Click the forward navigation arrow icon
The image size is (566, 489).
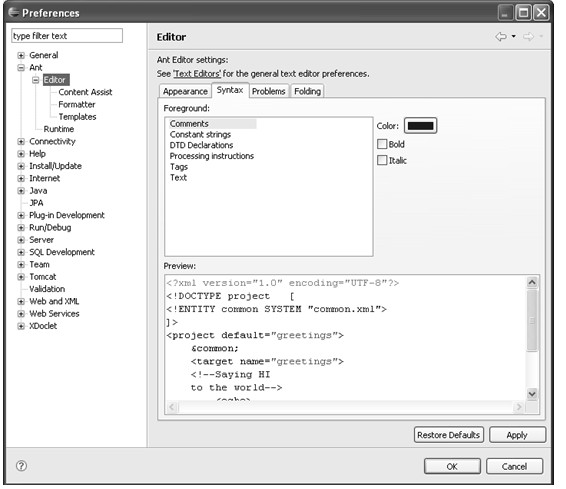coord(528,36)
